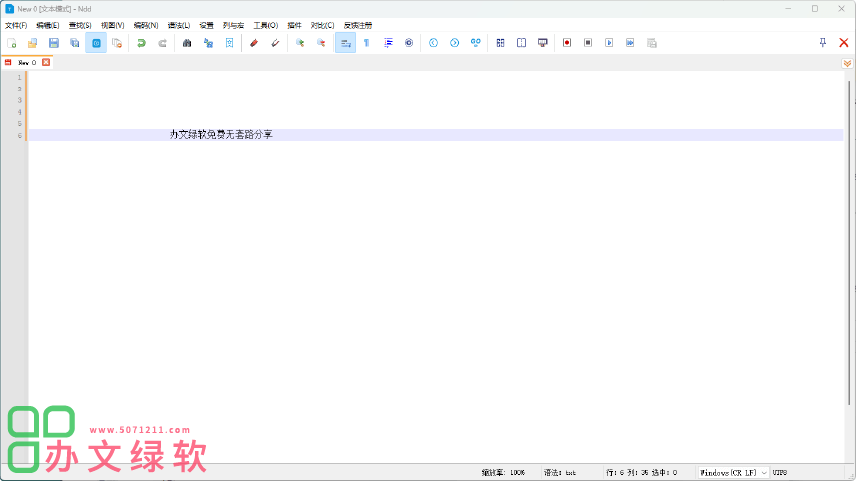Viewport: 856px width, 482px height.
Task: Start macro recording with red record icon
Action: tap(566, 43)
